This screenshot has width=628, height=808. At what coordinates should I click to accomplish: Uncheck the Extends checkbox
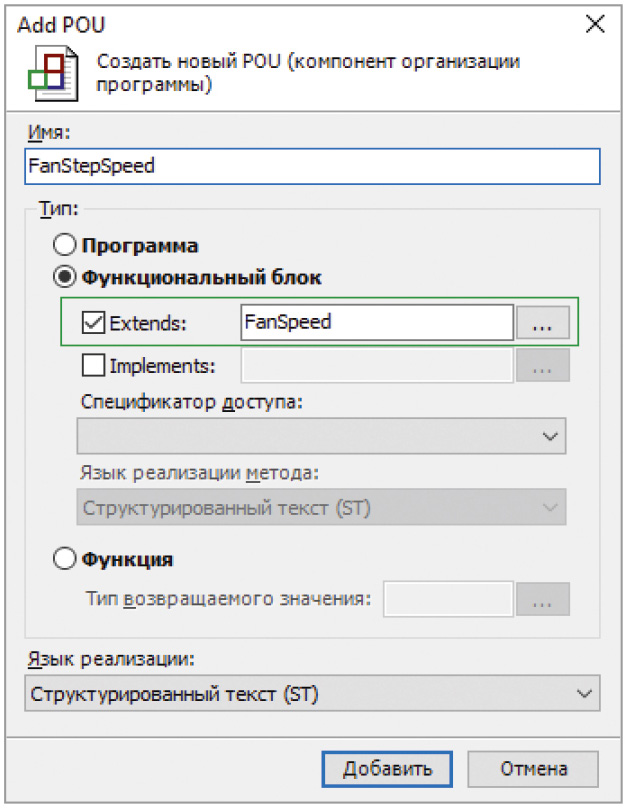[x=93, y=323]
